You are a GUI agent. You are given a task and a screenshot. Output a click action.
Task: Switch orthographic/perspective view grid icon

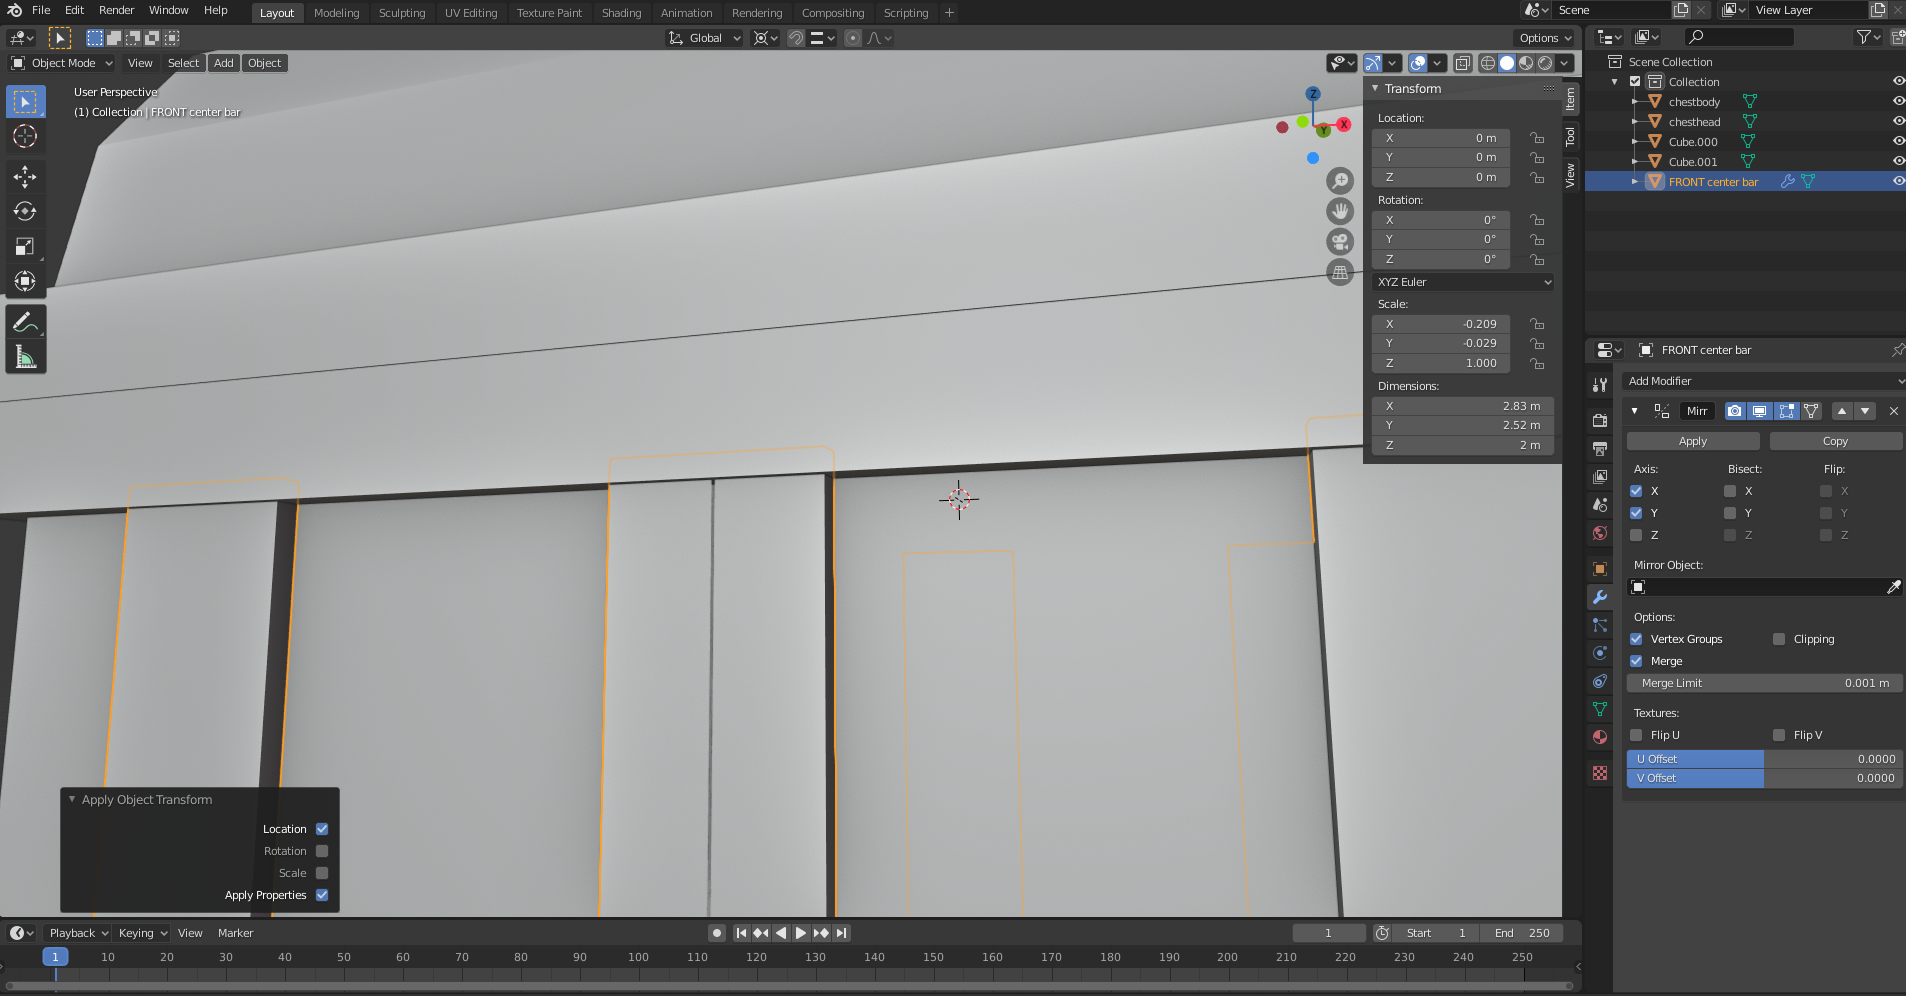pyautogui.click(x=1340, y=272)
